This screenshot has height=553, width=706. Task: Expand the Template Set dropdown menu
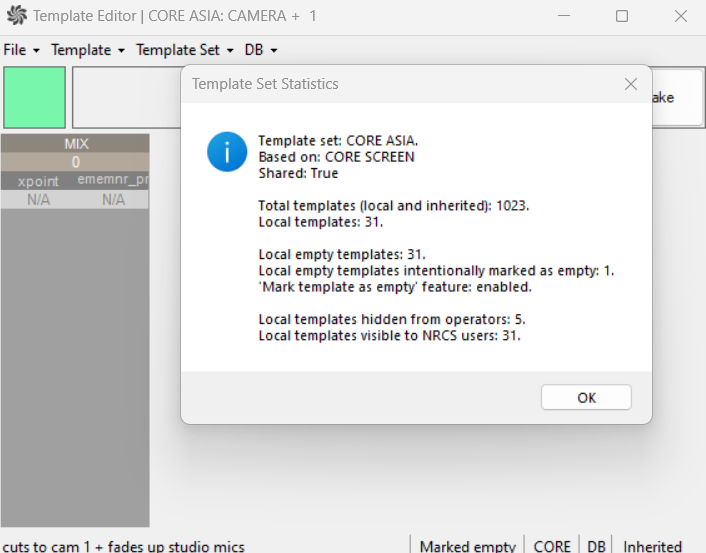184,49
